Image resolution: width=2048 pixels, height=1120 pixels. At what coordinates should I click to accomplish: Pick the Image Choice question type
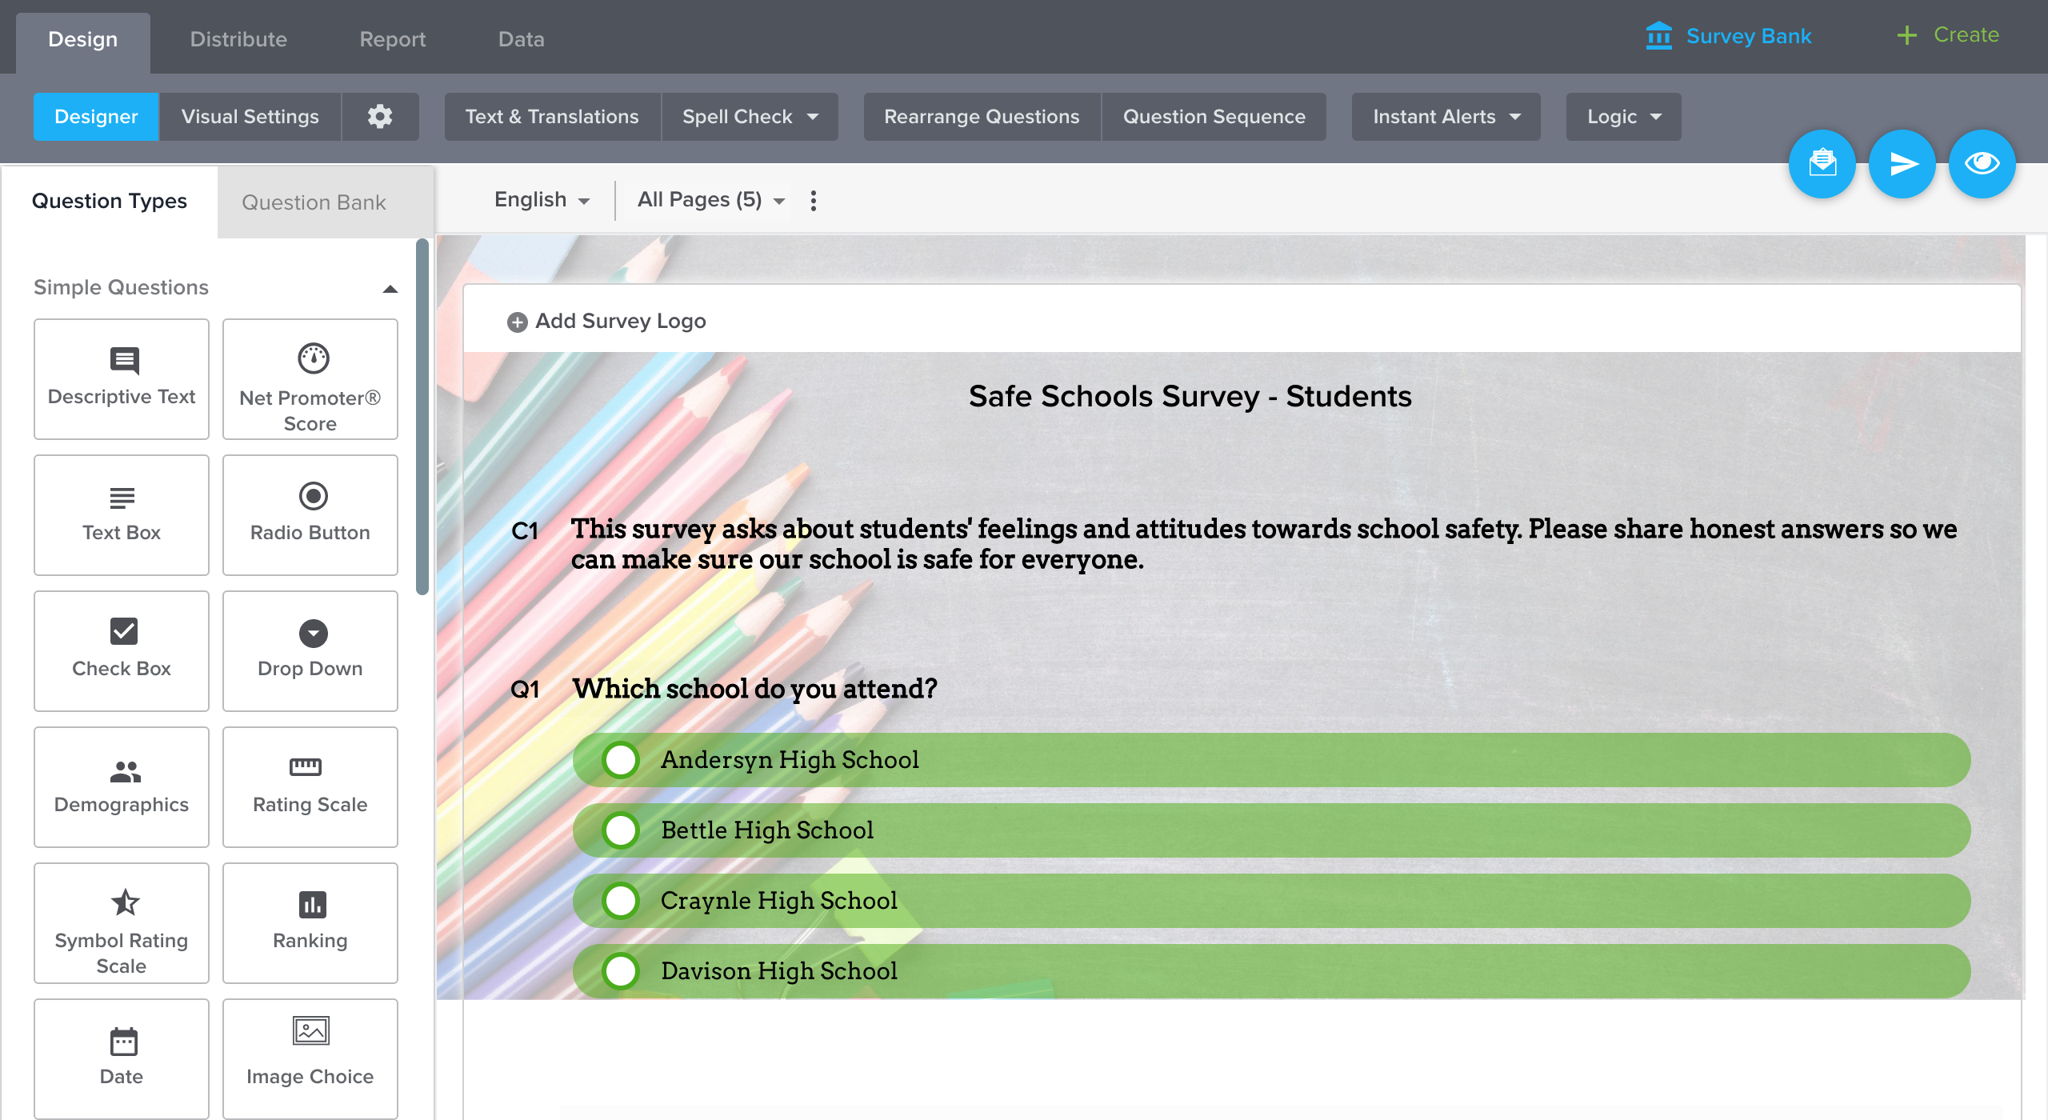tap(310, 1058)
